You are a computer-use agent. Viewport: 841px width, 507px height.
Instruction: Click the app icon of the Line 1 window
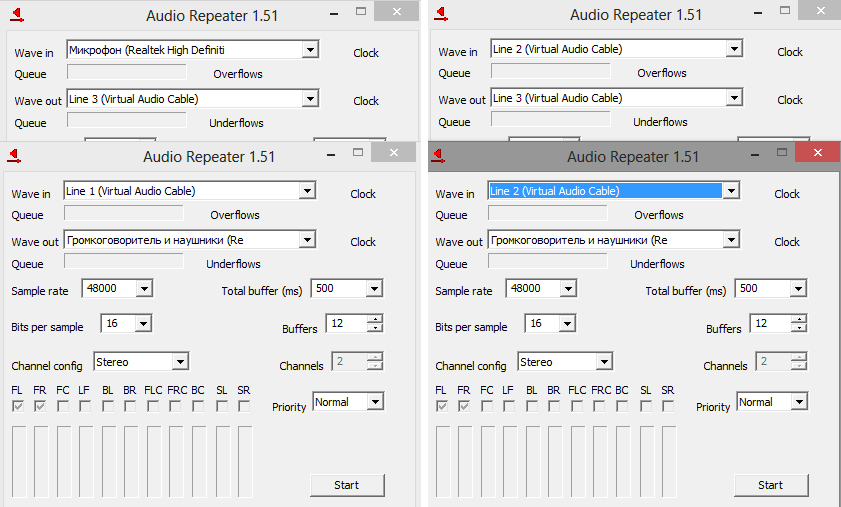14,156
